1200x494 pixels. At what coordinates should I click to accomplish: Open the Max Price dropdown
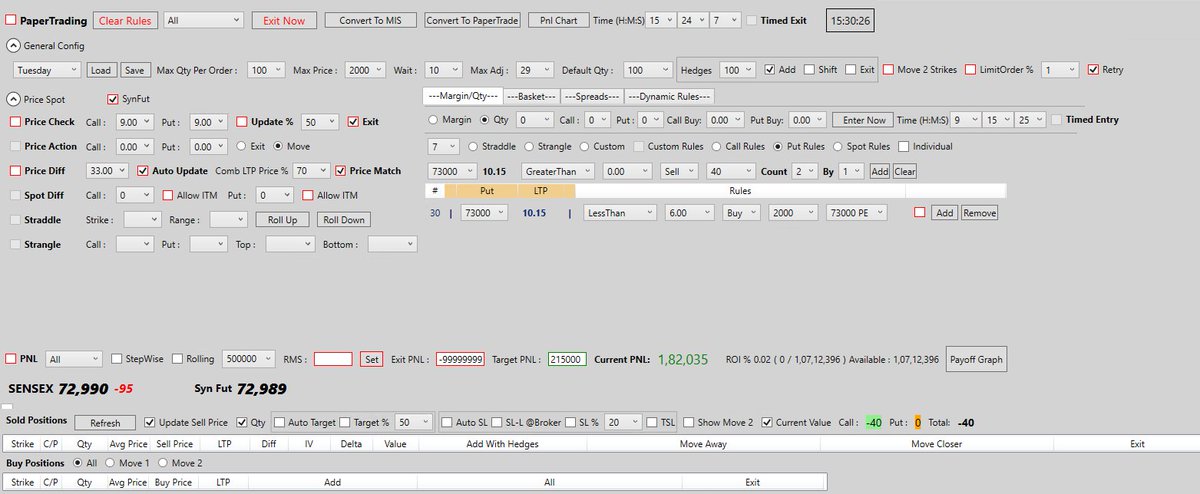tap(366, 70)
